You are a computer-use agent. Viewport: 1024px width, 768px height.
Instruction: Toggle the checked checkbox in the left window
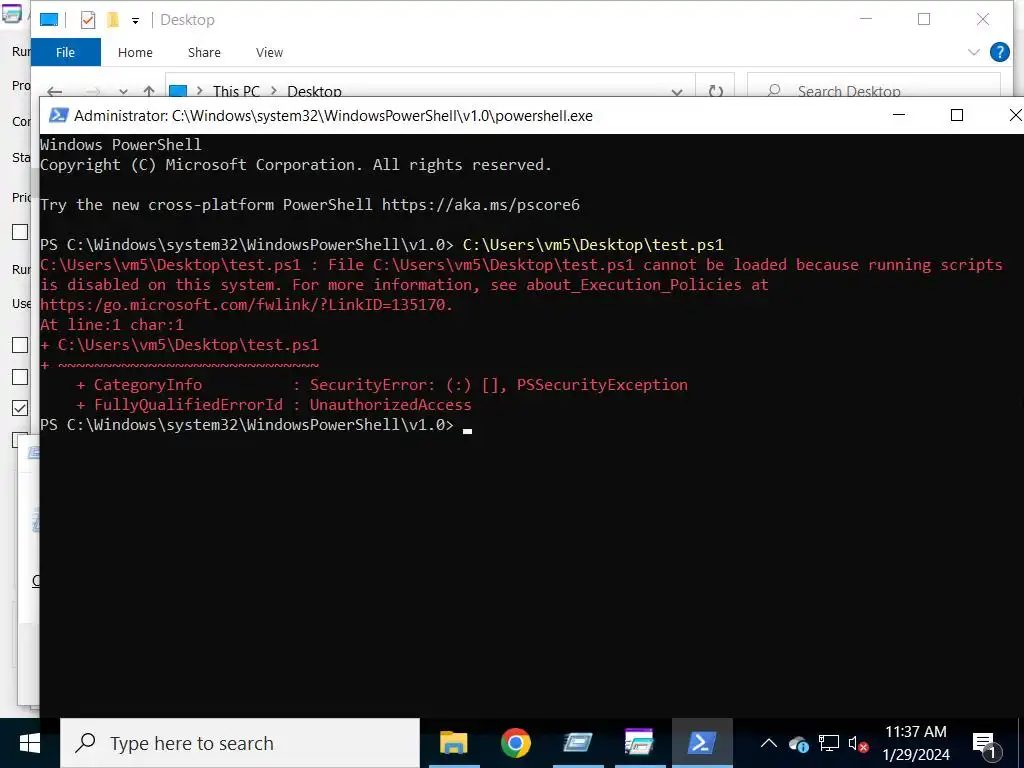tap(20, 408)
